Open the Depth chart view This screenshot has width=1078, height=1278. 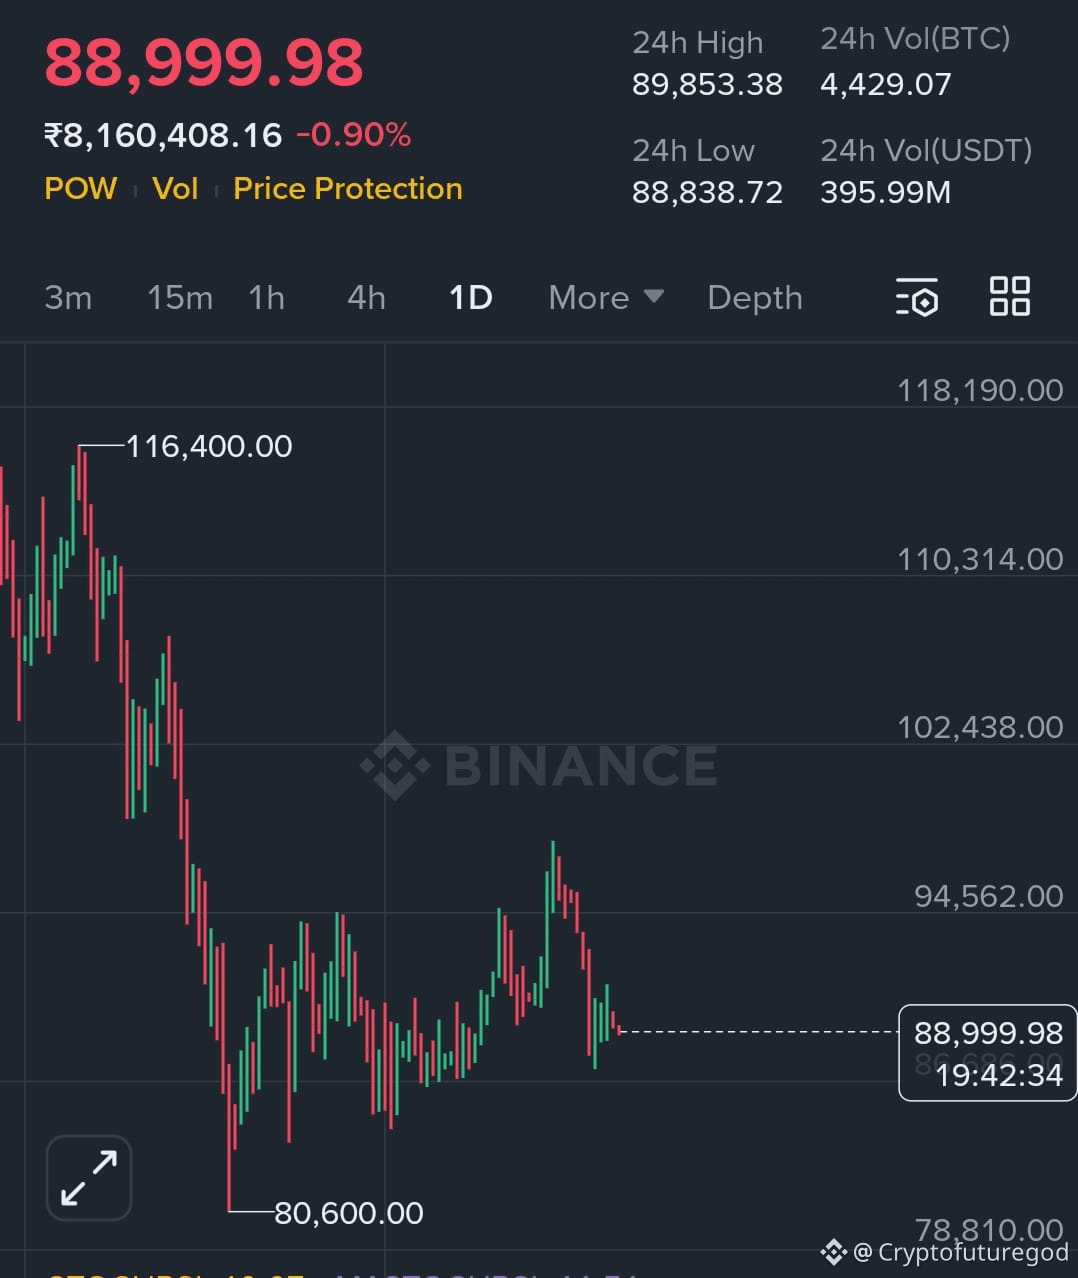[755, 298]
